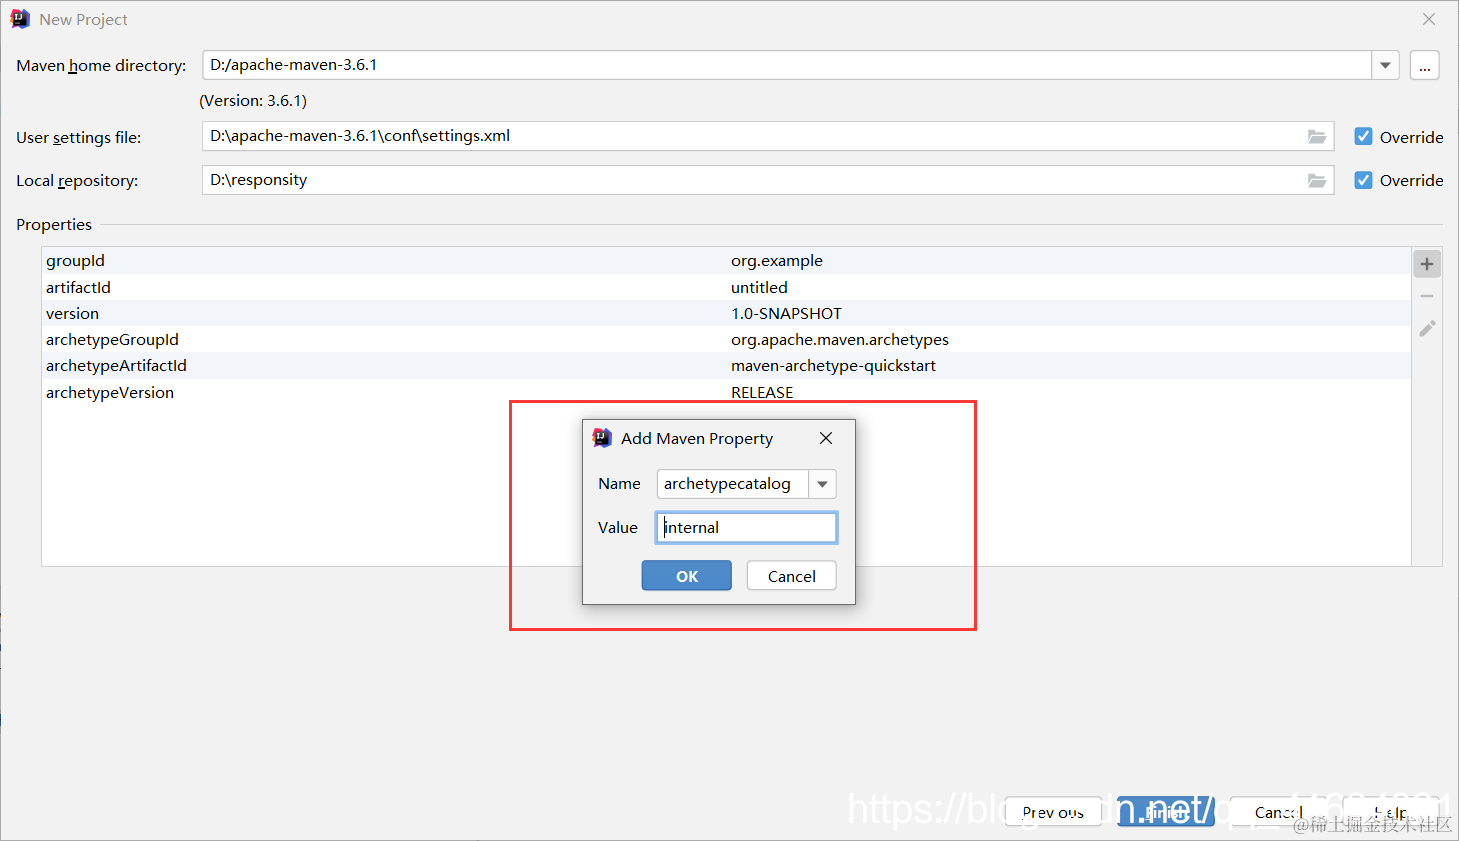1459x841 pixels.
Task: Toggle Override checkbox for User settings file
Action: 1363,137
